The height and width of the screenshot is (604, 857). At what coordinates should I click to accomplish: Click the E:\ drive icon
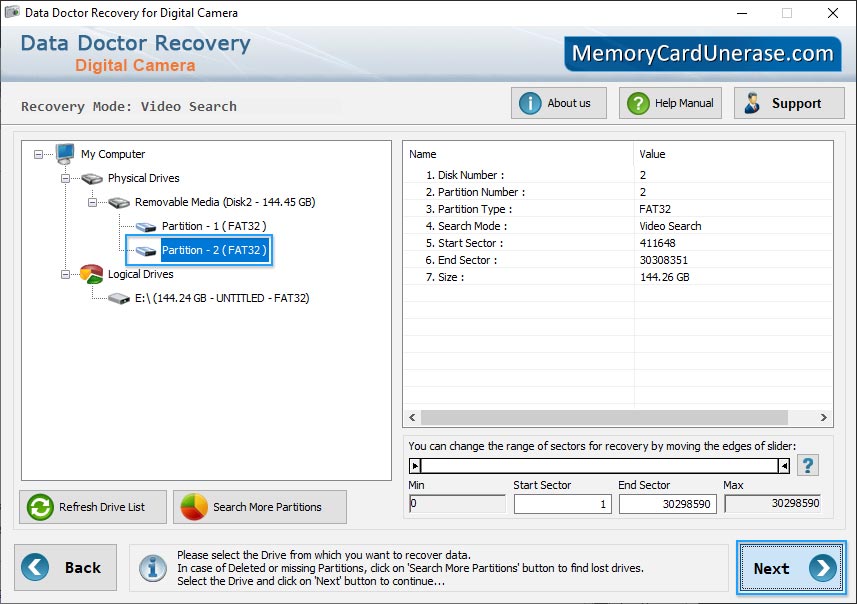(x=119, y=298)
